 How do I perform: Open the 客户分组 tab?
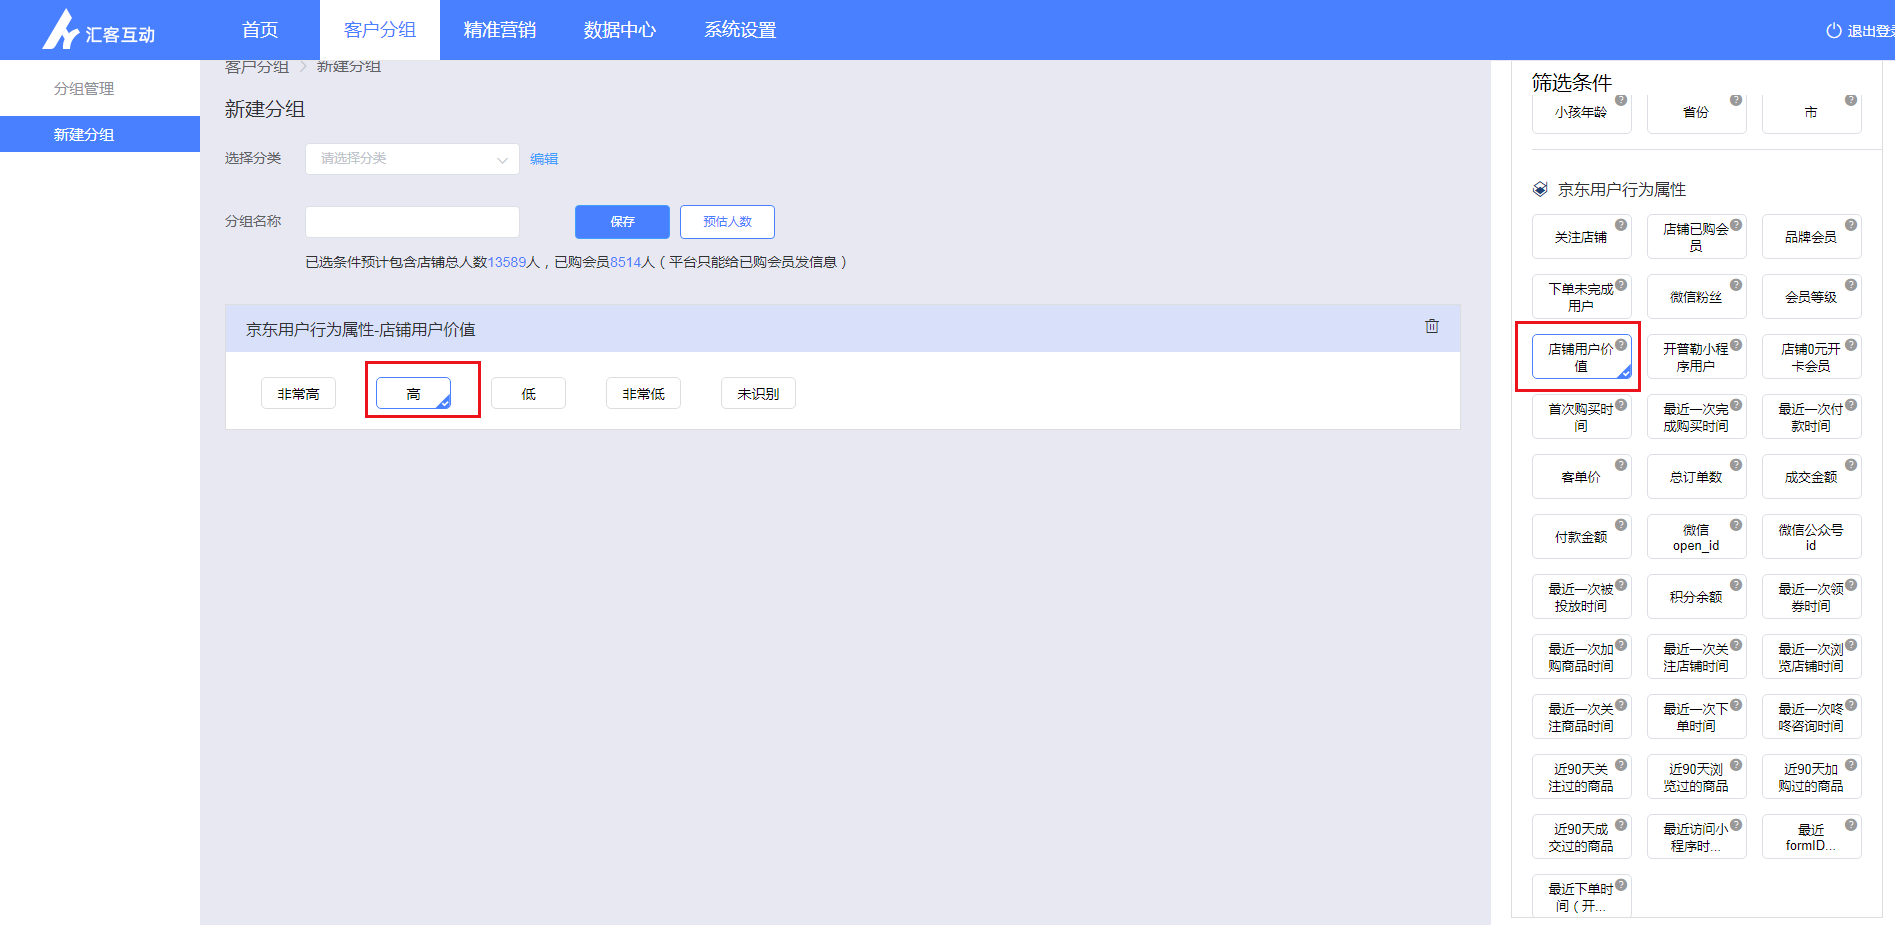pos(380,30)
